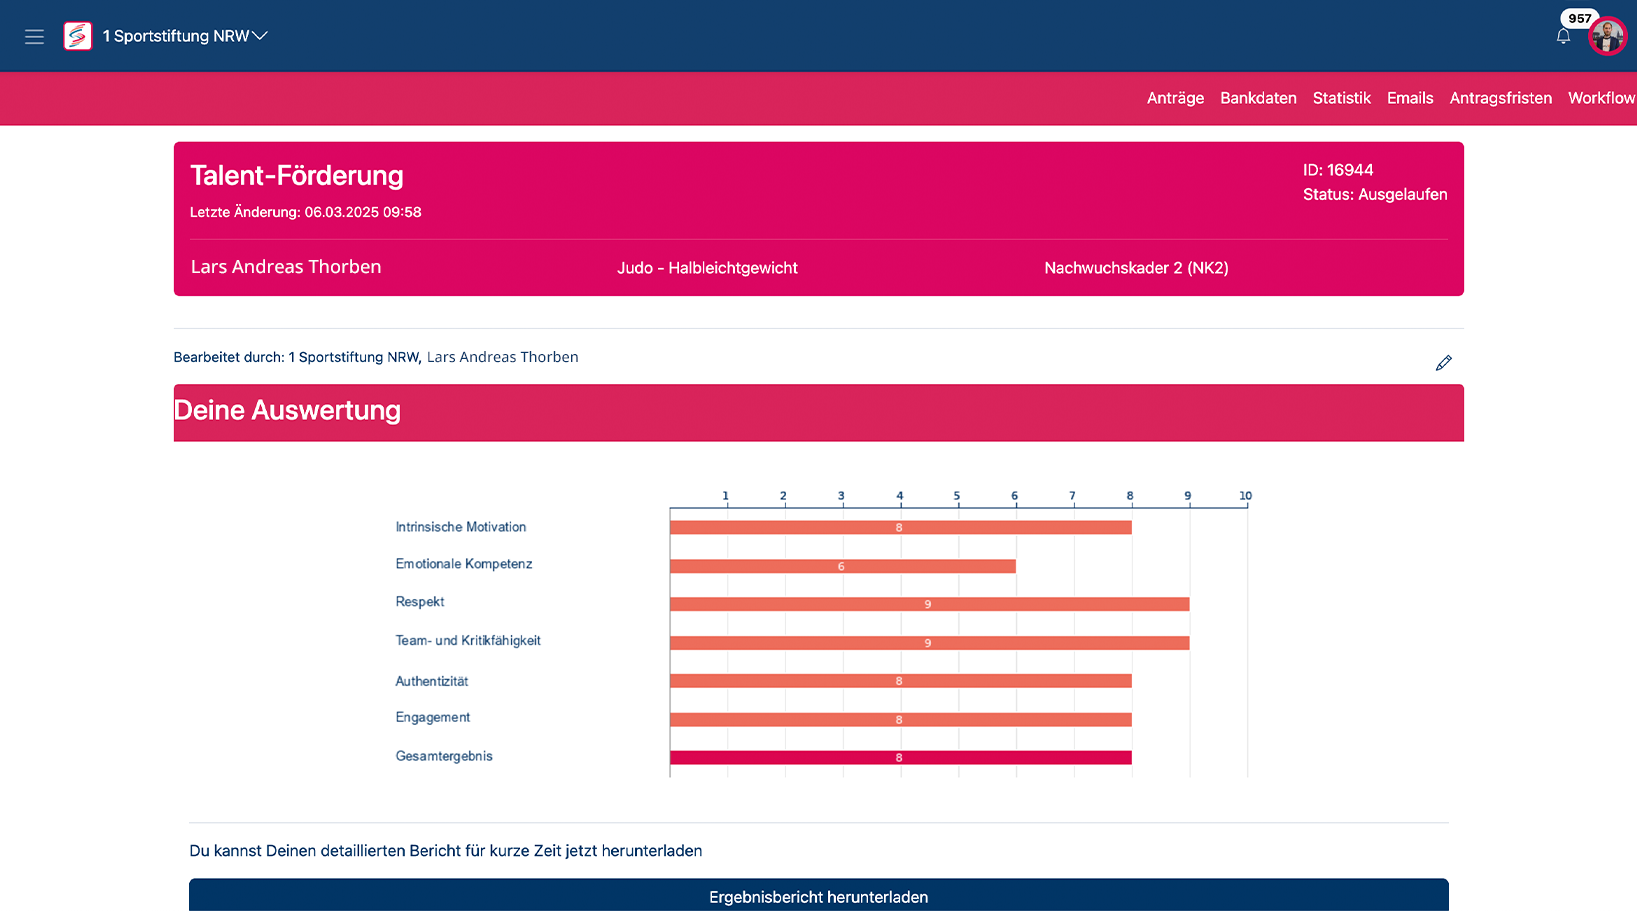This screenshot has width=1637, height=911.
Task: Click the Respekt bar in the chart
Action: click(x=930, y=604)
